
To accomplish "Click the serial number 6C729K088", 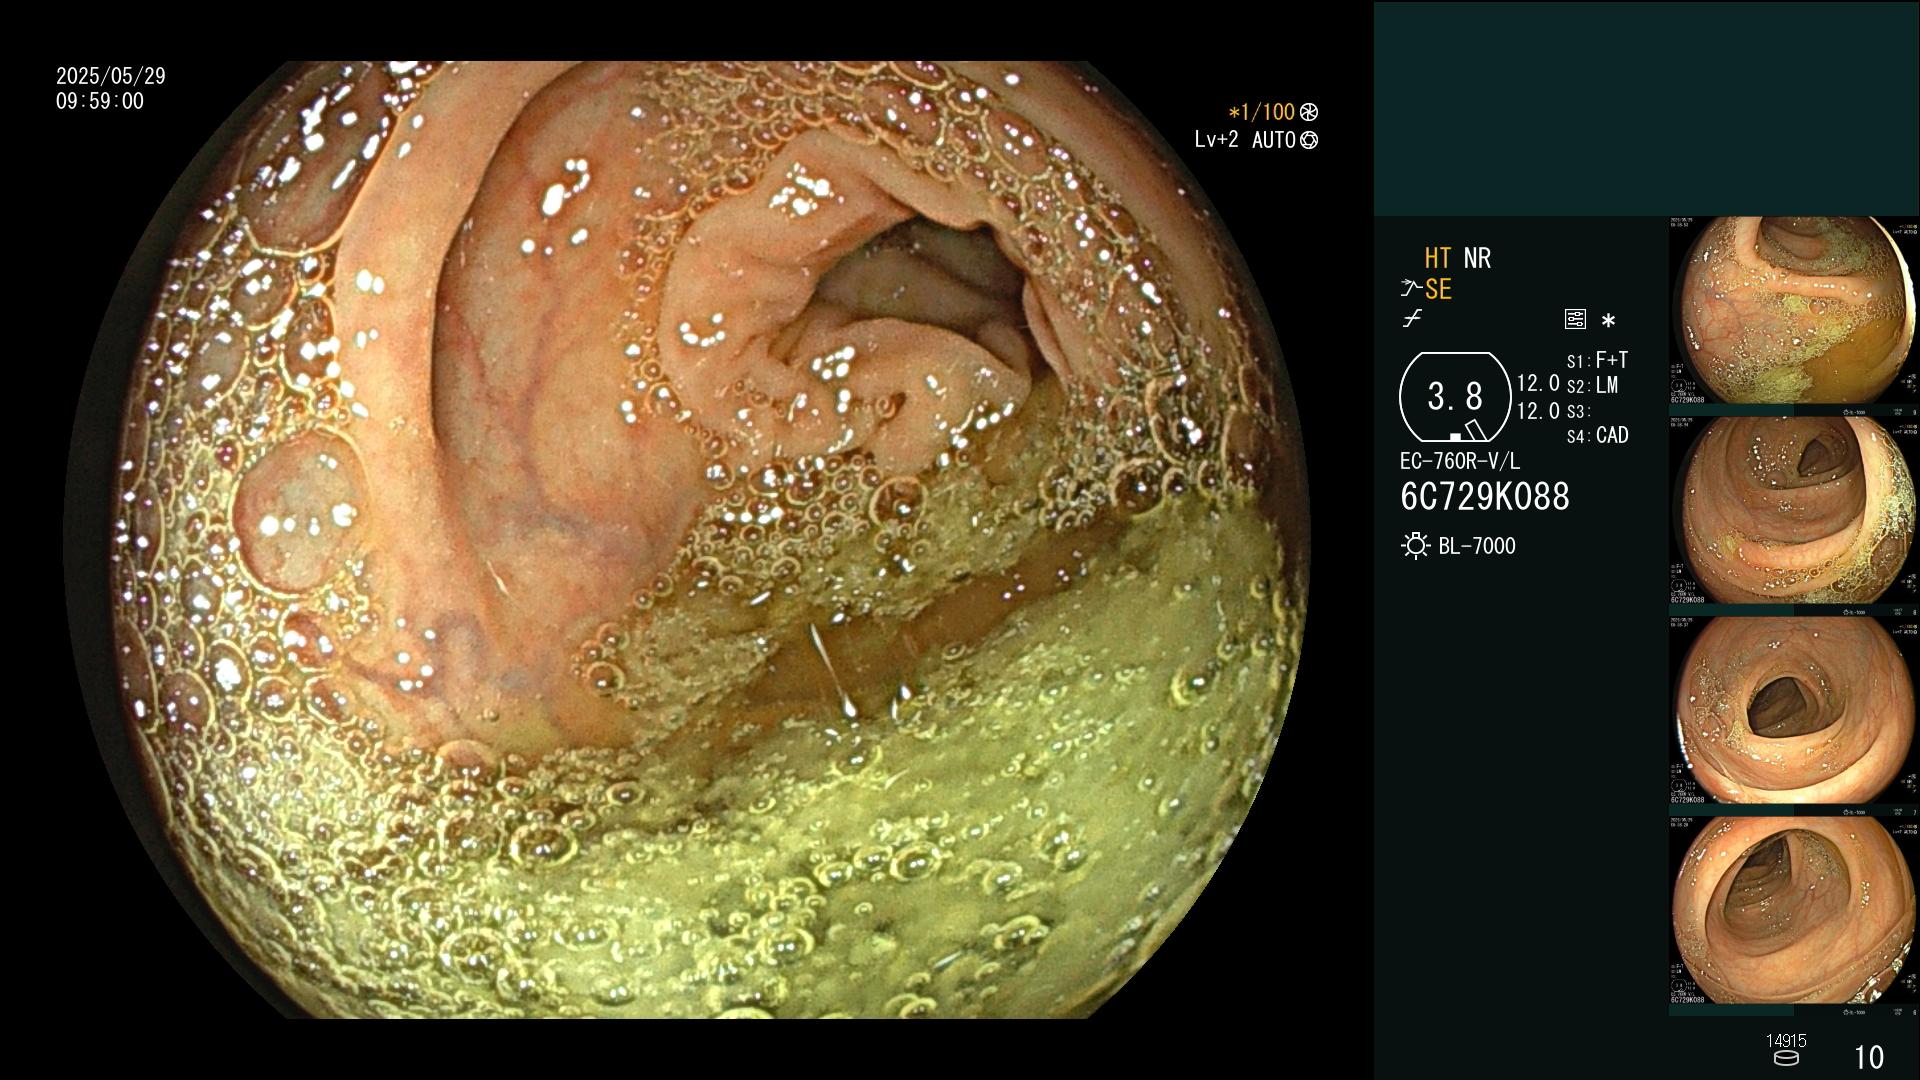I will coord(1485,497).
